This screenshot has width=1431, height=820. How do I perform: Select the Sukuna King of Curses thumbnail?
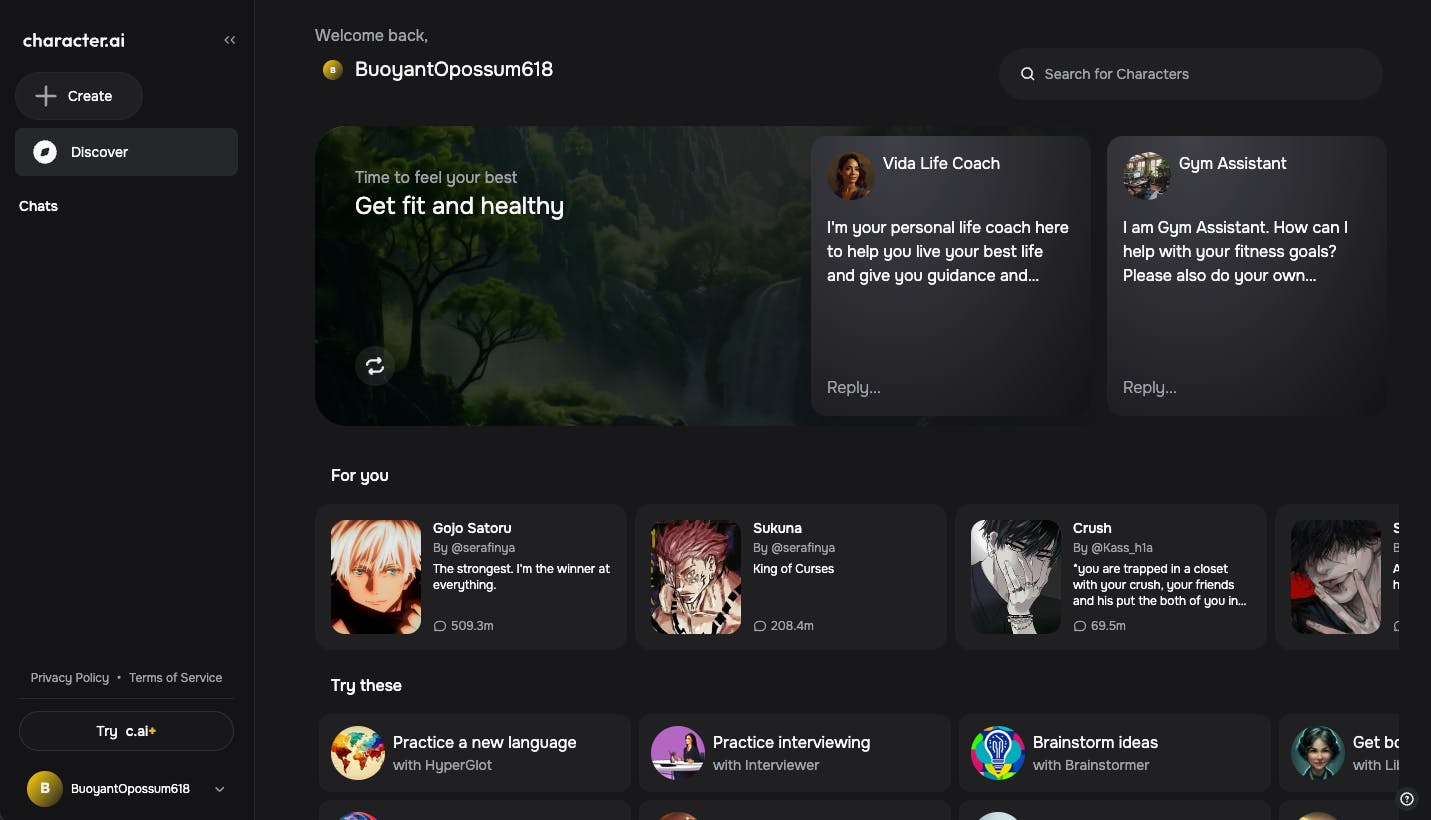tap(695, 577)
